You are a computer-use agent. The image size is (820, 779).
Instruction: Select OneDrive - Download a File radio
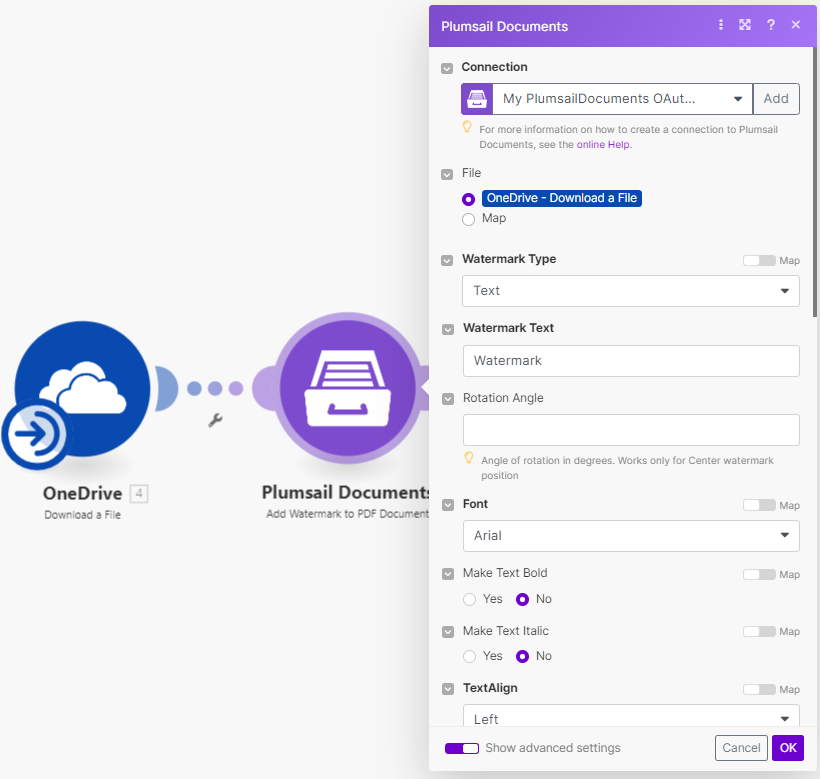[469, 199]
